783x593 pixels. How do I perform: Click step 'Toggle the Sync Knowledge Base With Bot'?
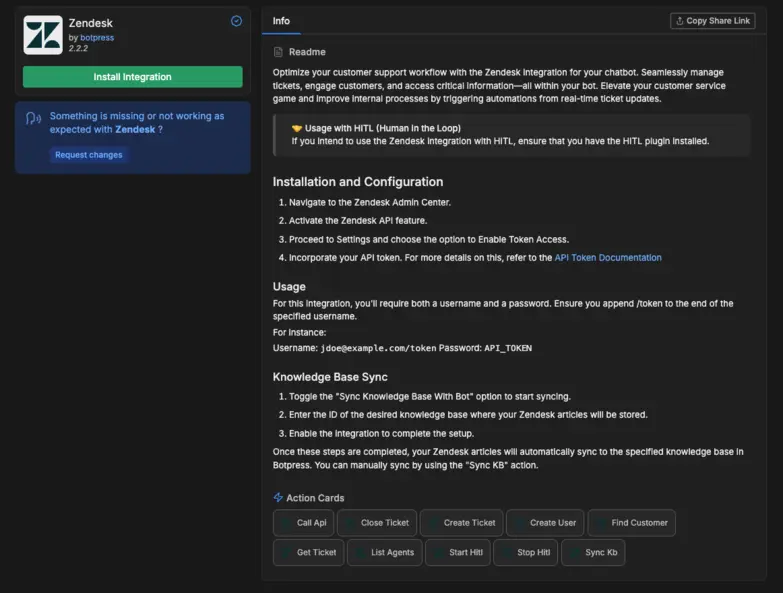pos(430,396)
